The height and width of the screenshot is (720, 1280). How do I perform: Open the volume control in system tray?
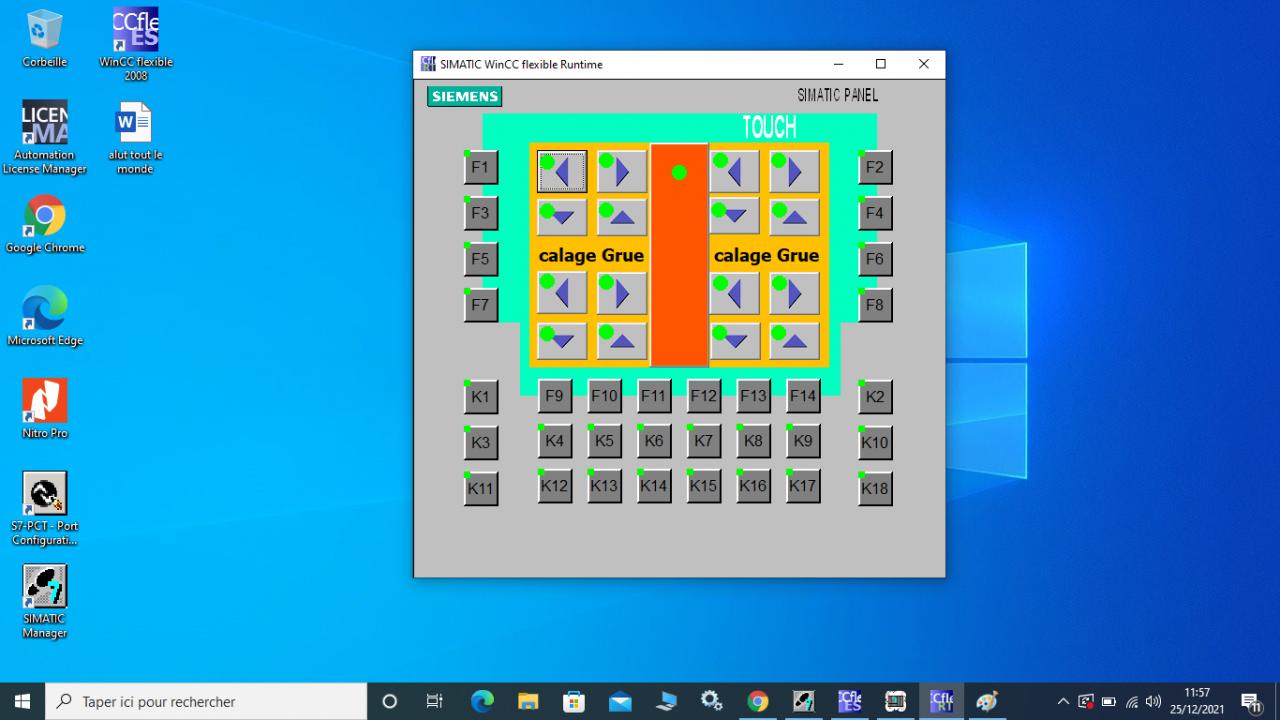click(x=1153, y=701)
